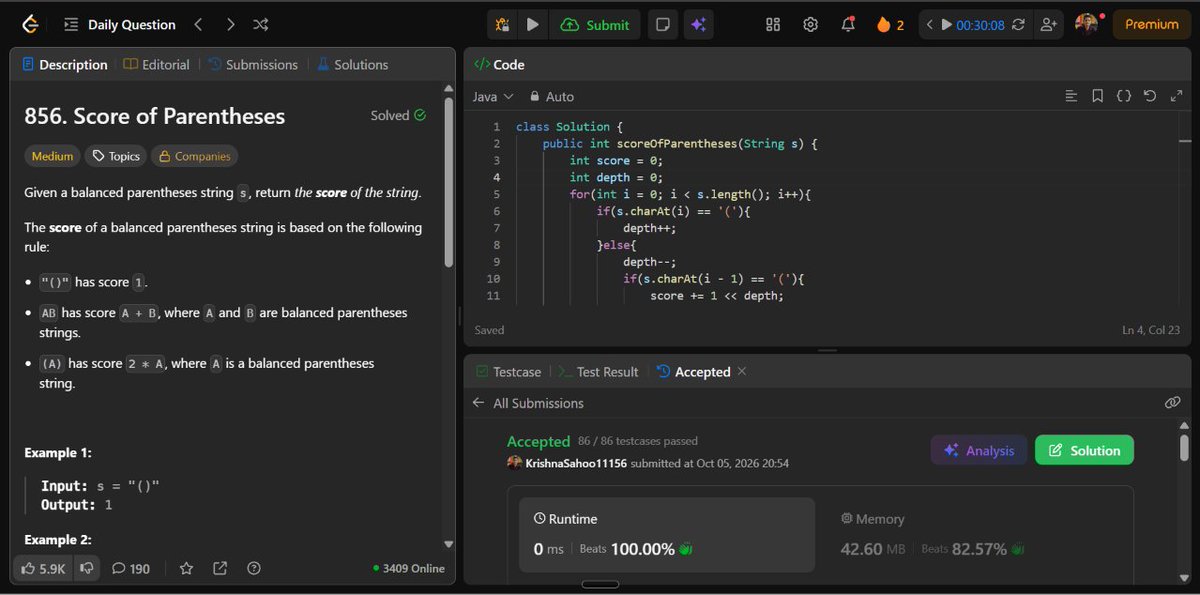Open the Java language dropdown
Image resolution: width=1200 pixels, height=595 pixels.
click(x=492, y=96)
